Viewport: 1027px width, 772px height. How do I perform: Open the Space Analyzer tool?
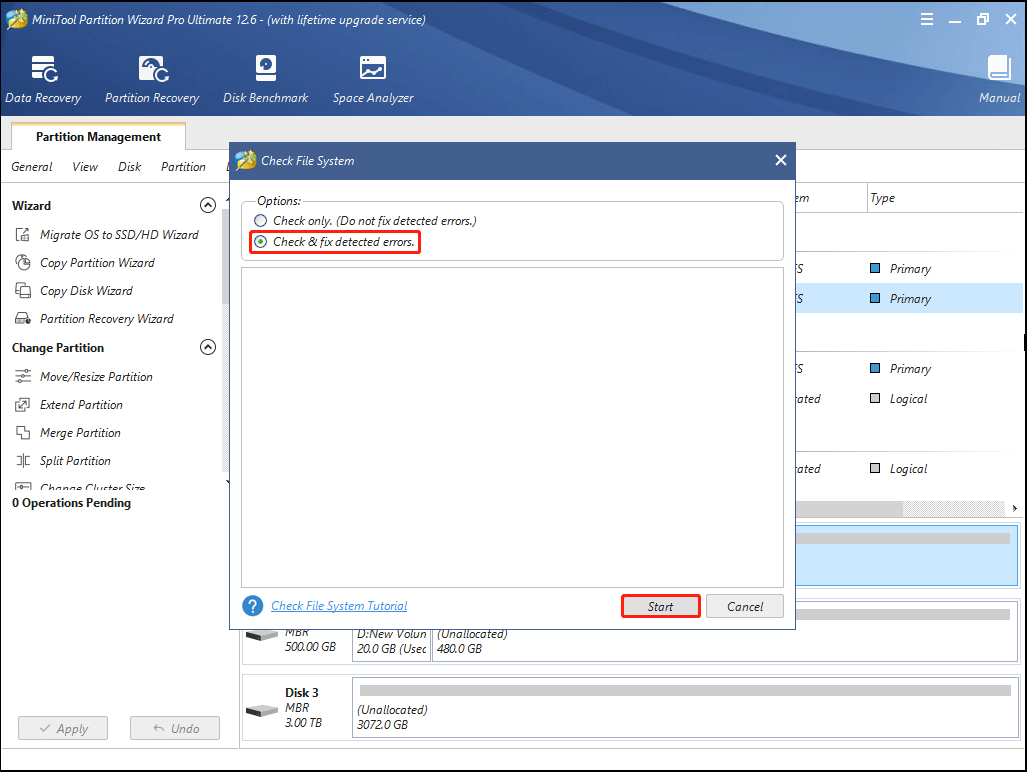tap(373, 79)
